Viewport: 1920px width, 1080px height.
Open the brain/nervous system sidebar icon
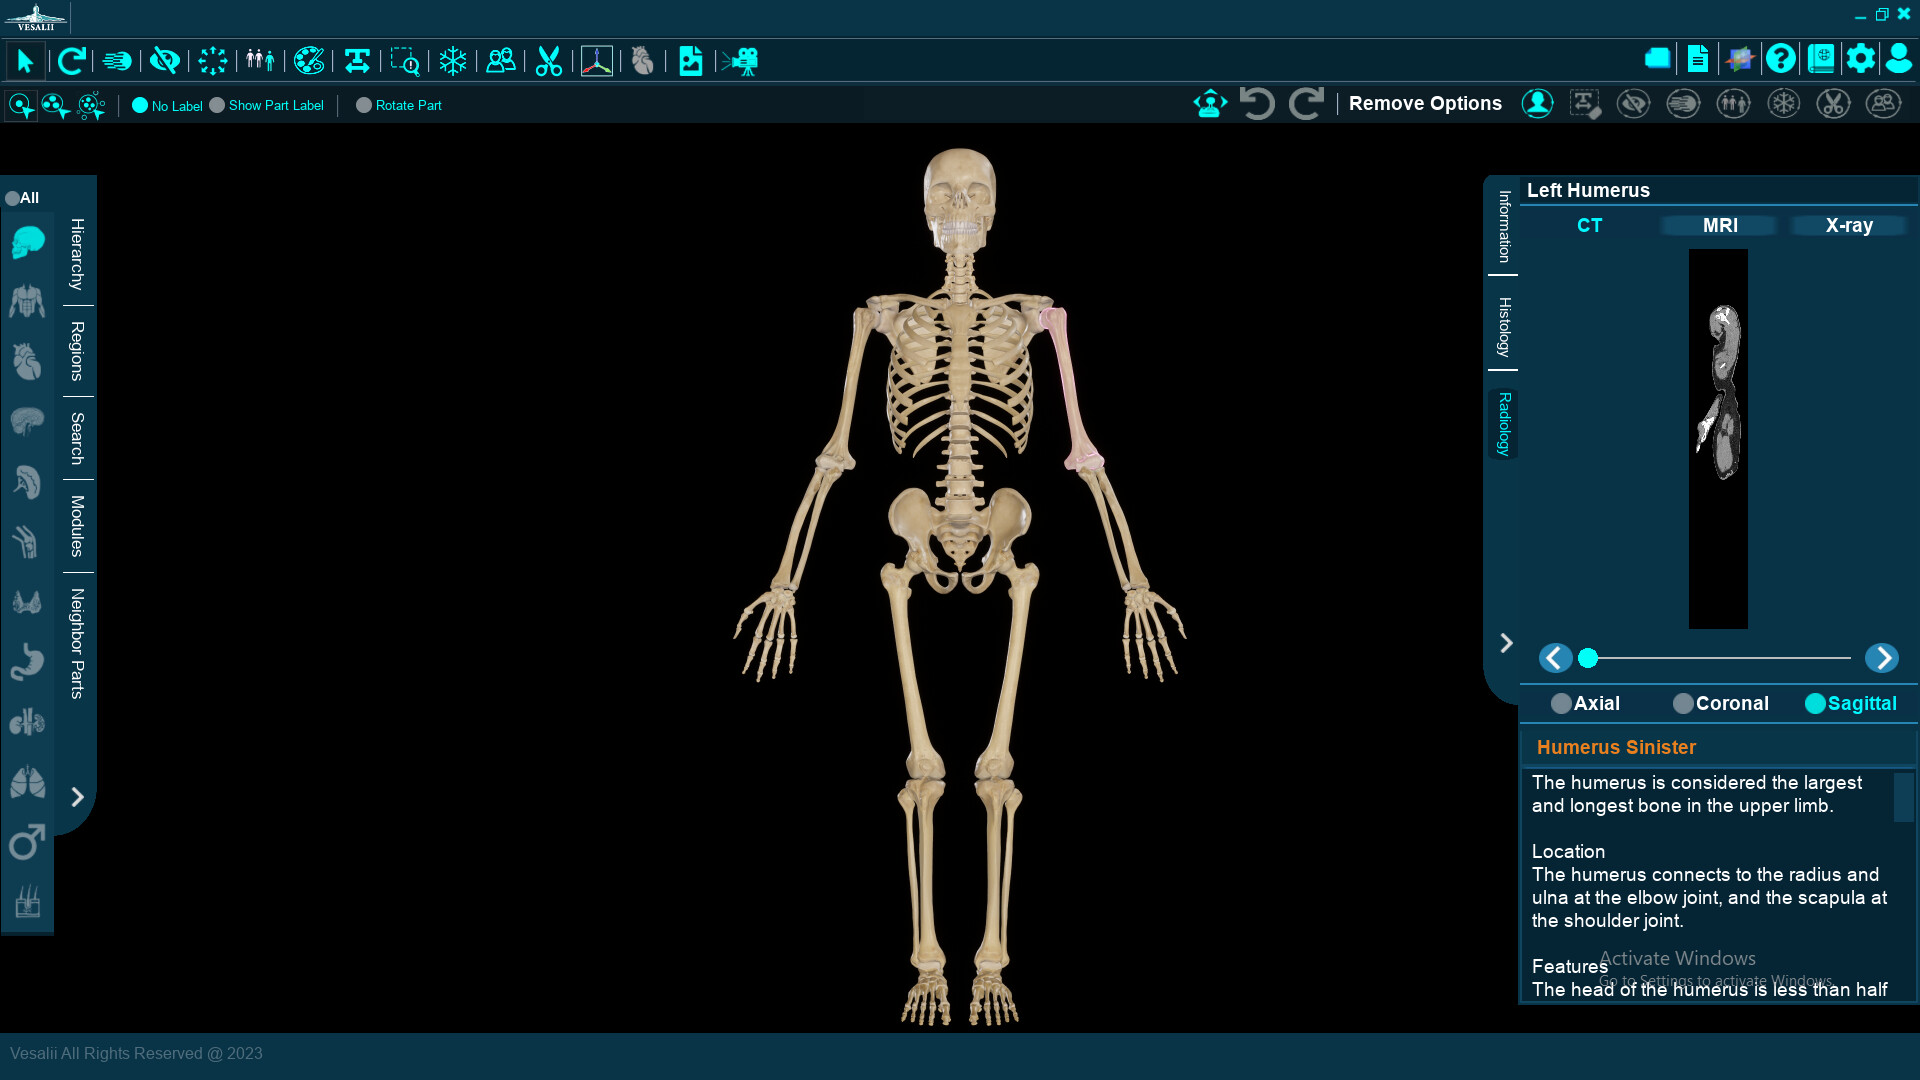pos(26,421)
